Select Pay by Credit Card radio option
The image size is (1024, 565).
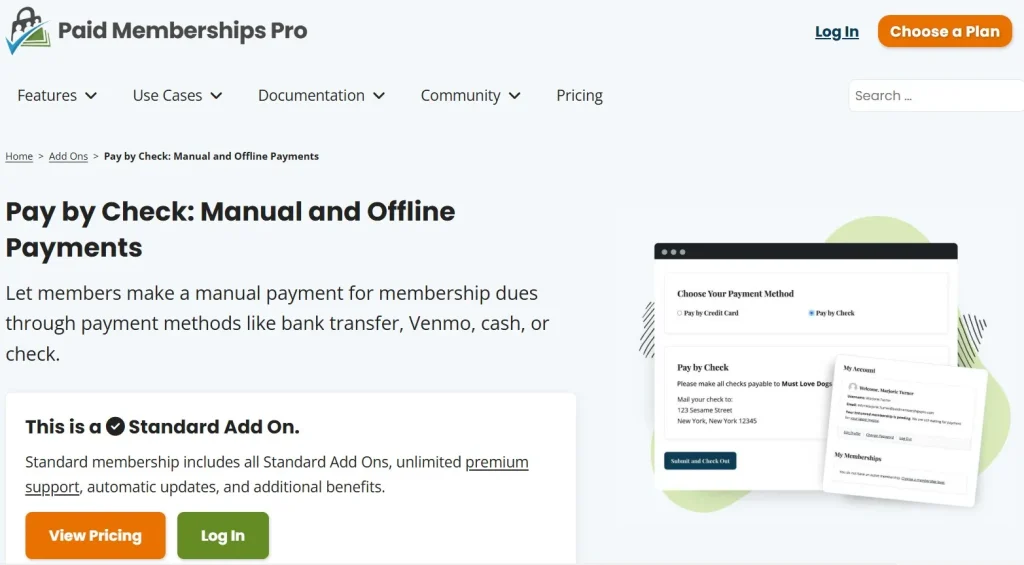pos(680,313)
